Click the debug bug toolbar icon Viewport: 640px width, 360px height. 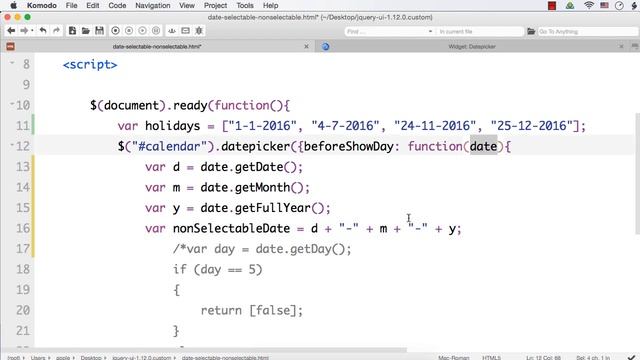199,31
